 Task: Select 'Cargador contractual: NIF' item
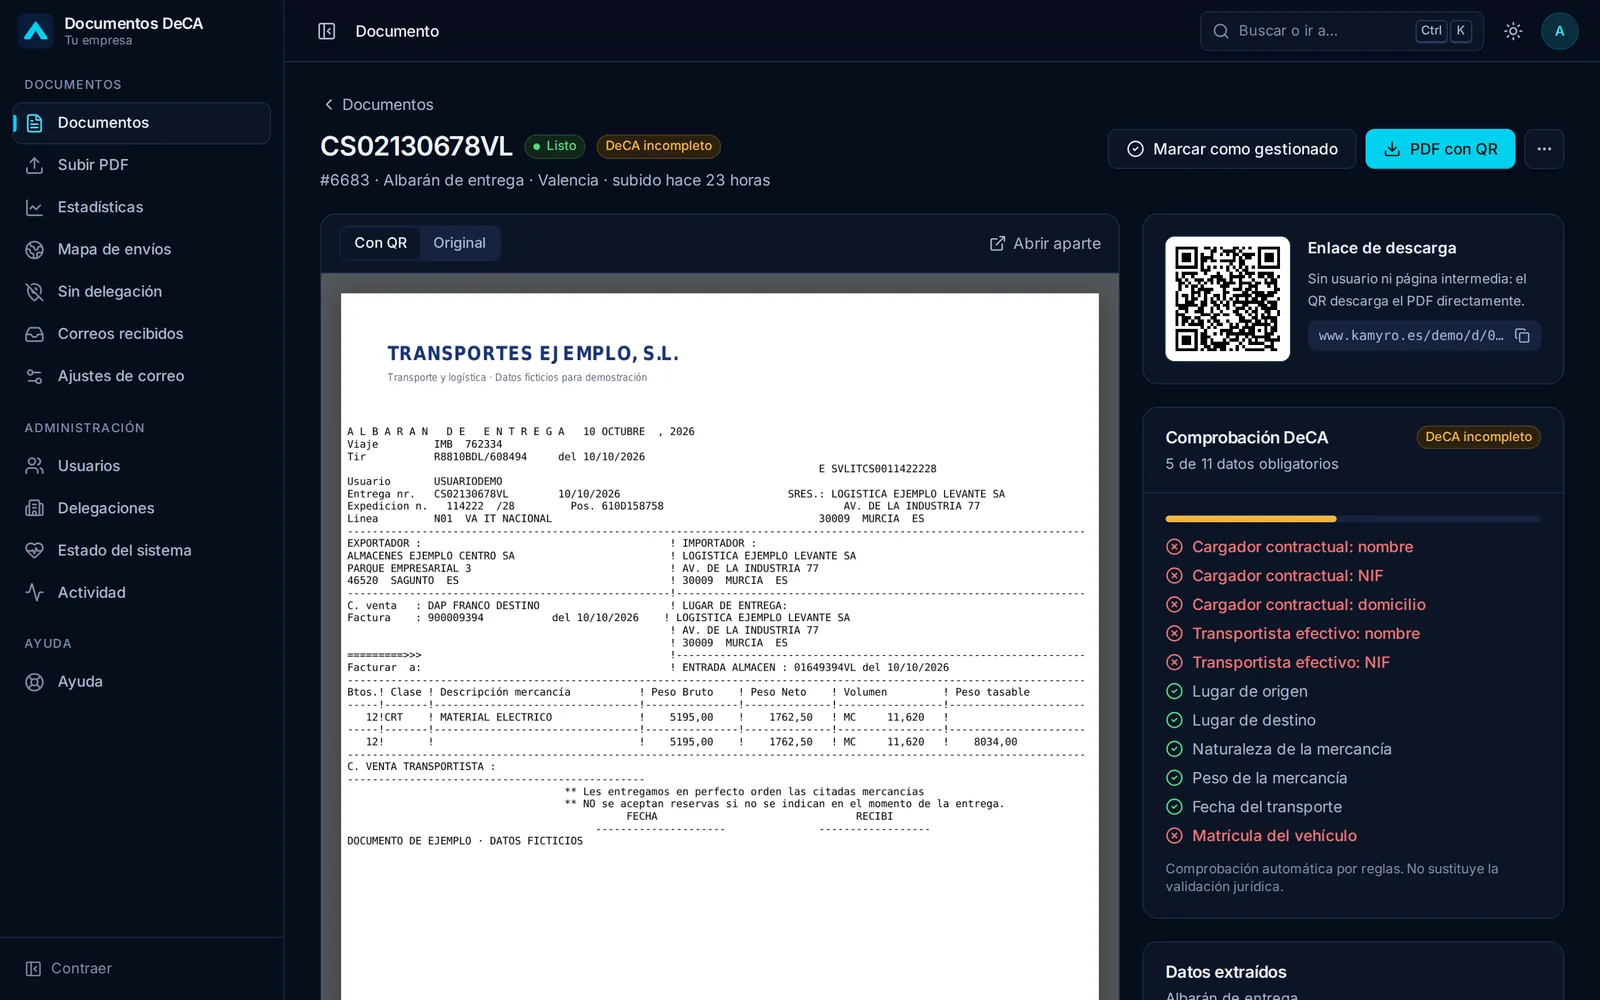coord(1274,576)
